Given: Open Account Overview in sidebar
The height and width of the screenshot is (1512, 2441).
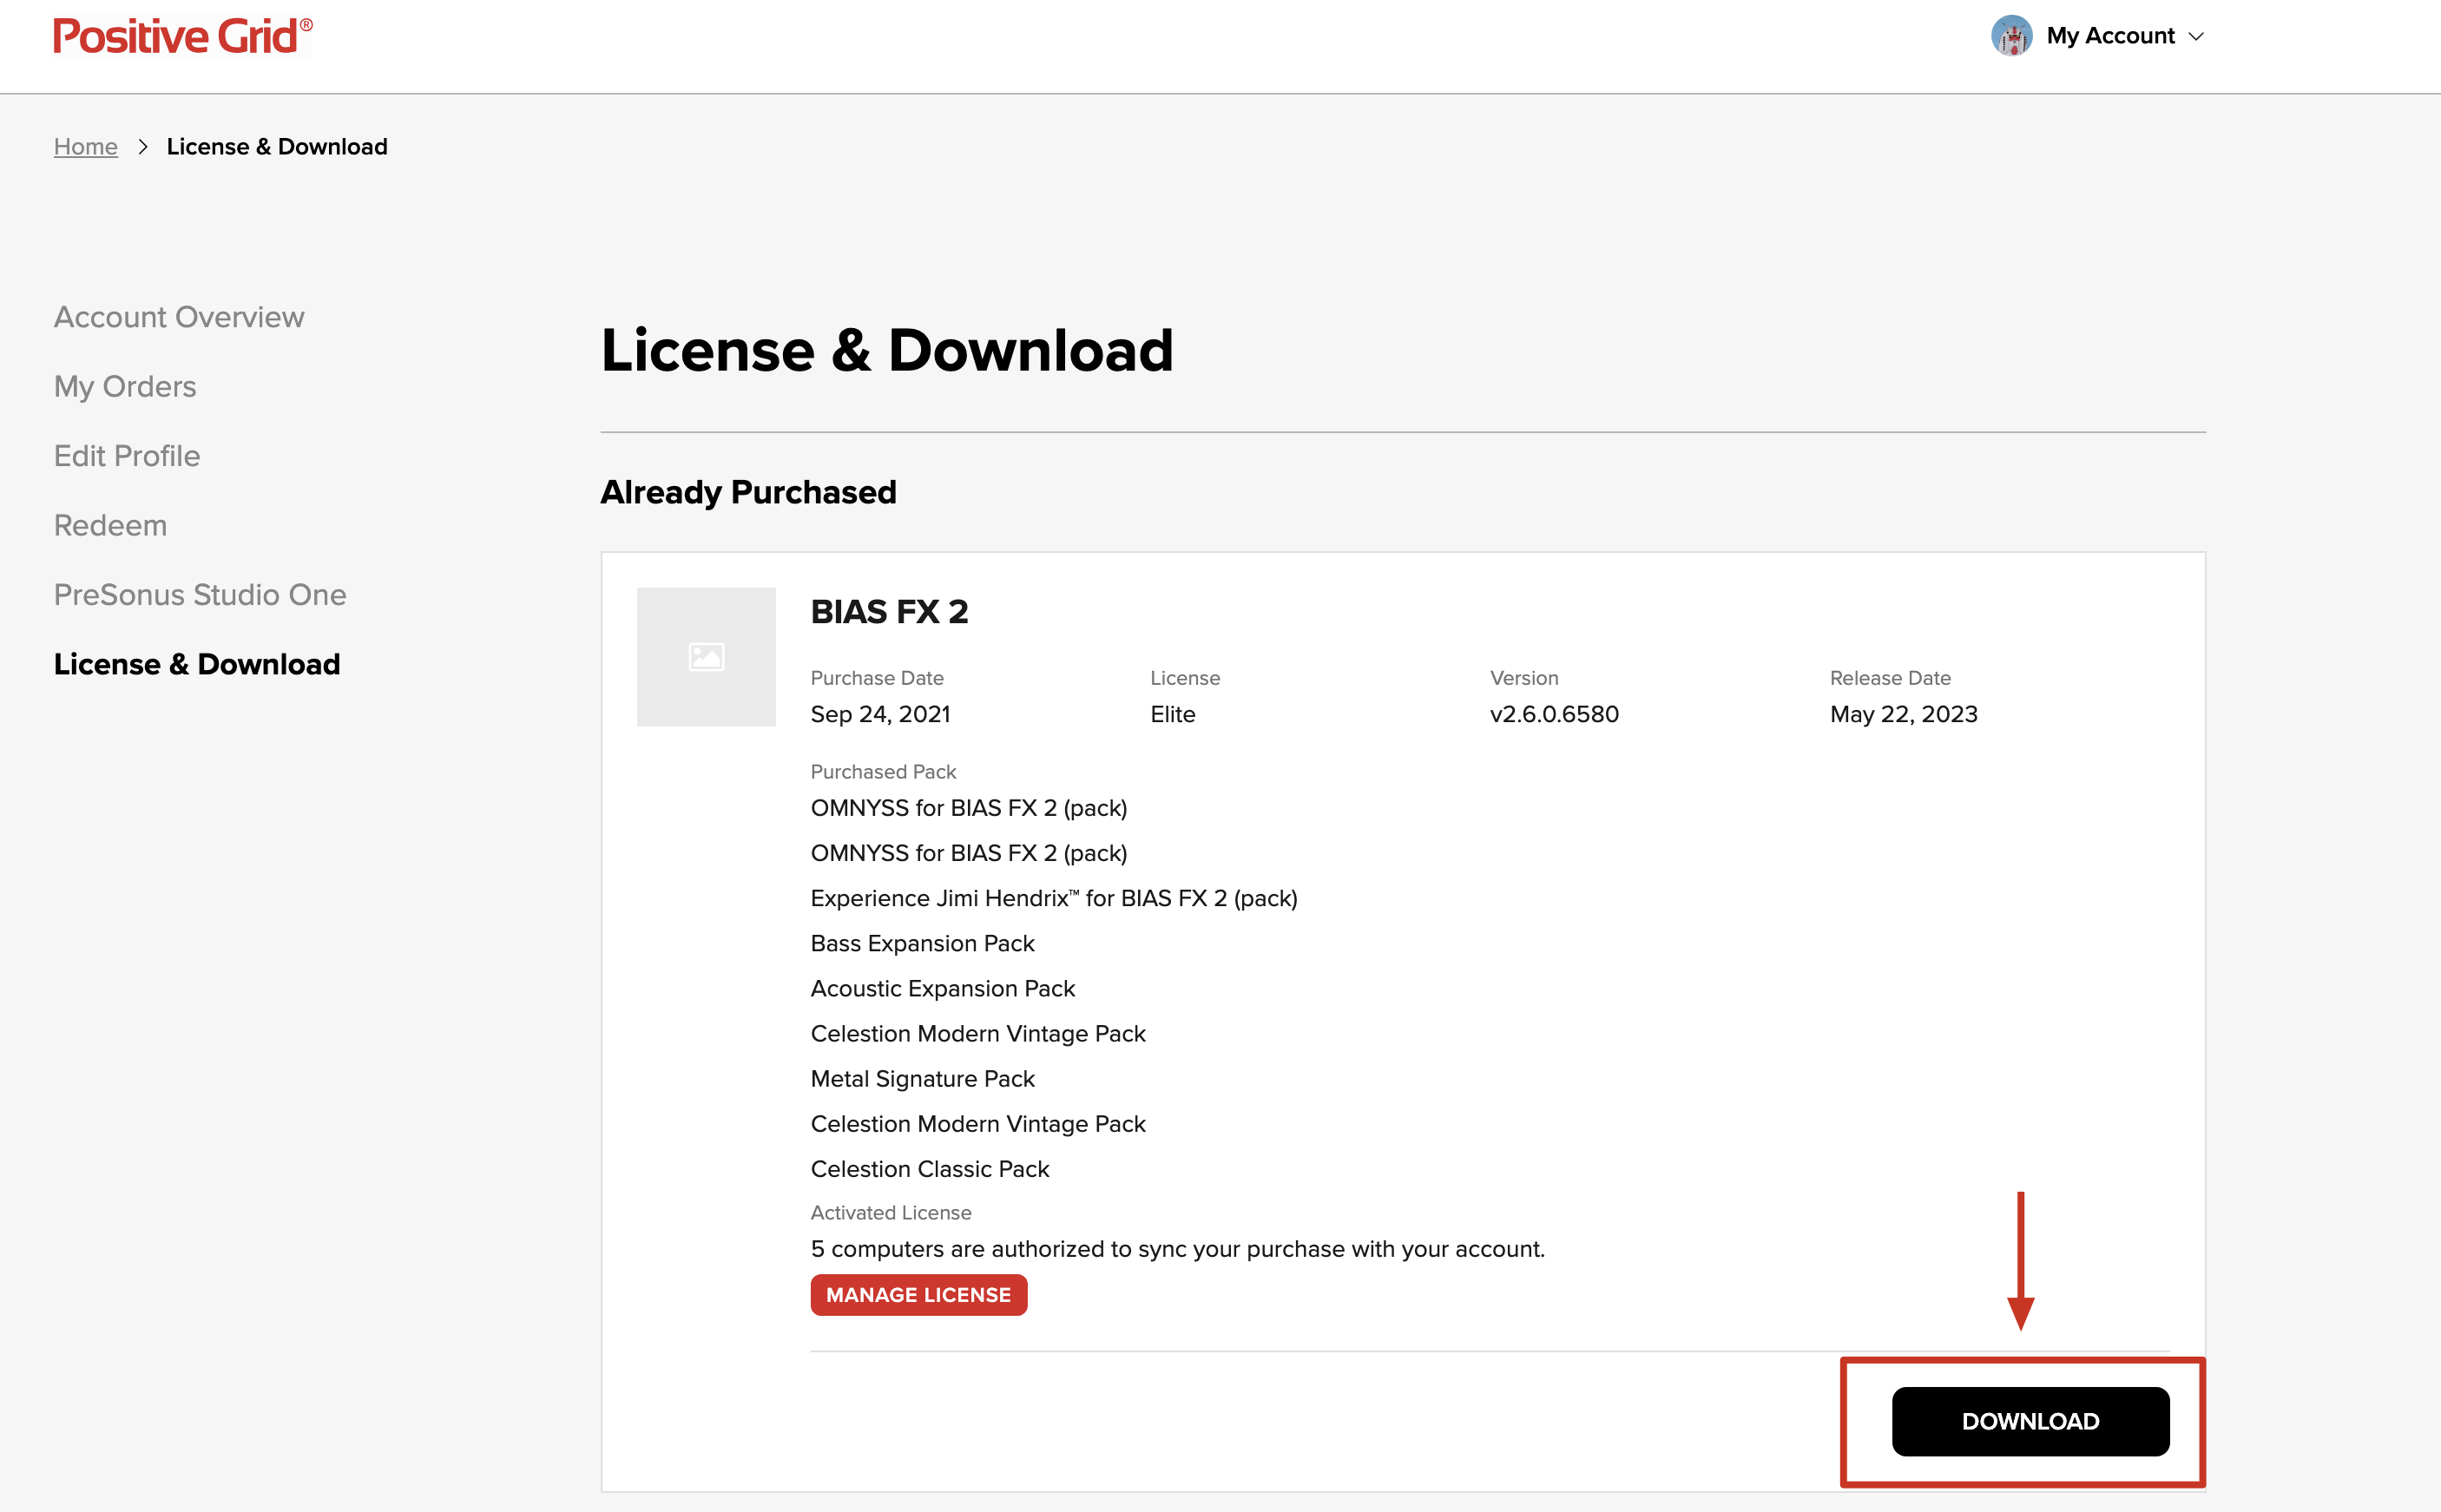Looking at the screenshot, I should coord(179,317).
